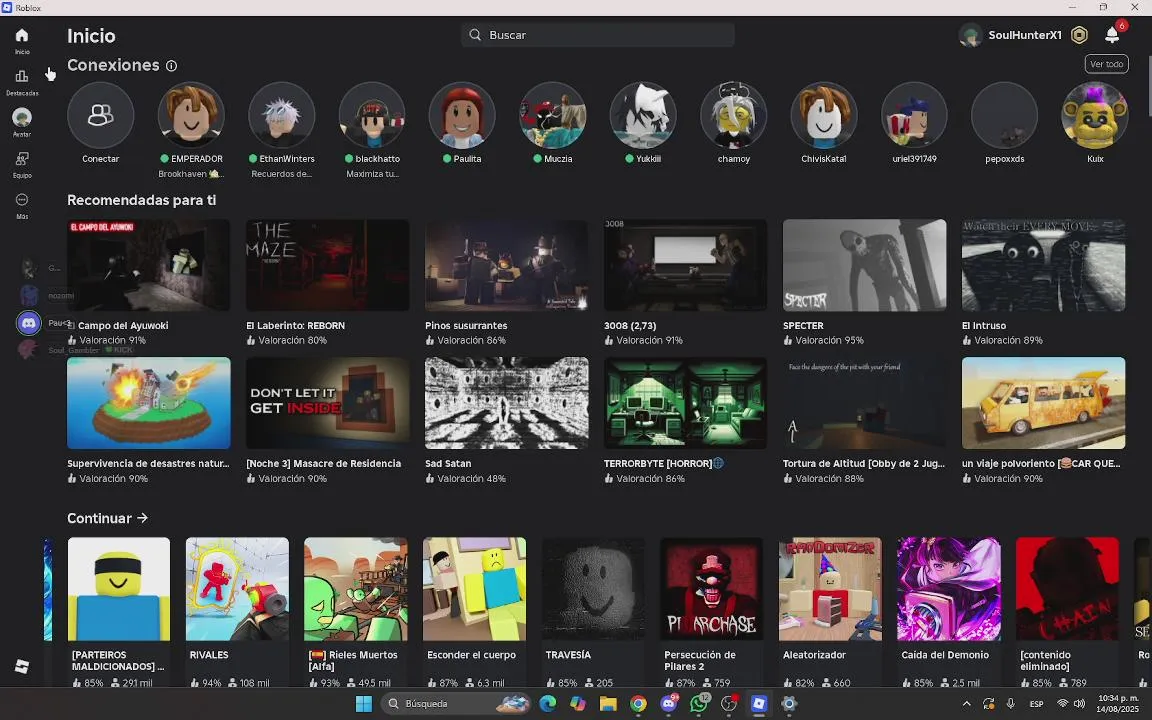
Task: Open the Destacadas charts sidebar icon
Action: [22, 76]
